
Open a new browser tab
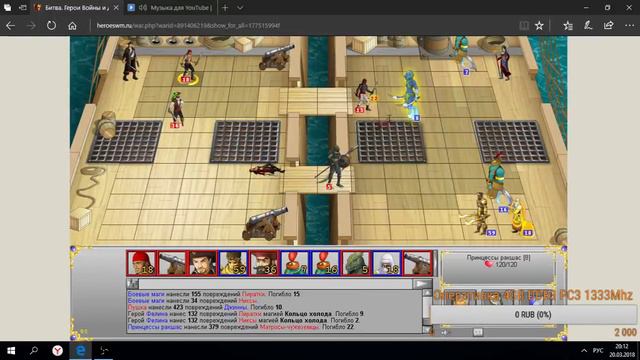(x=225, y=8)
